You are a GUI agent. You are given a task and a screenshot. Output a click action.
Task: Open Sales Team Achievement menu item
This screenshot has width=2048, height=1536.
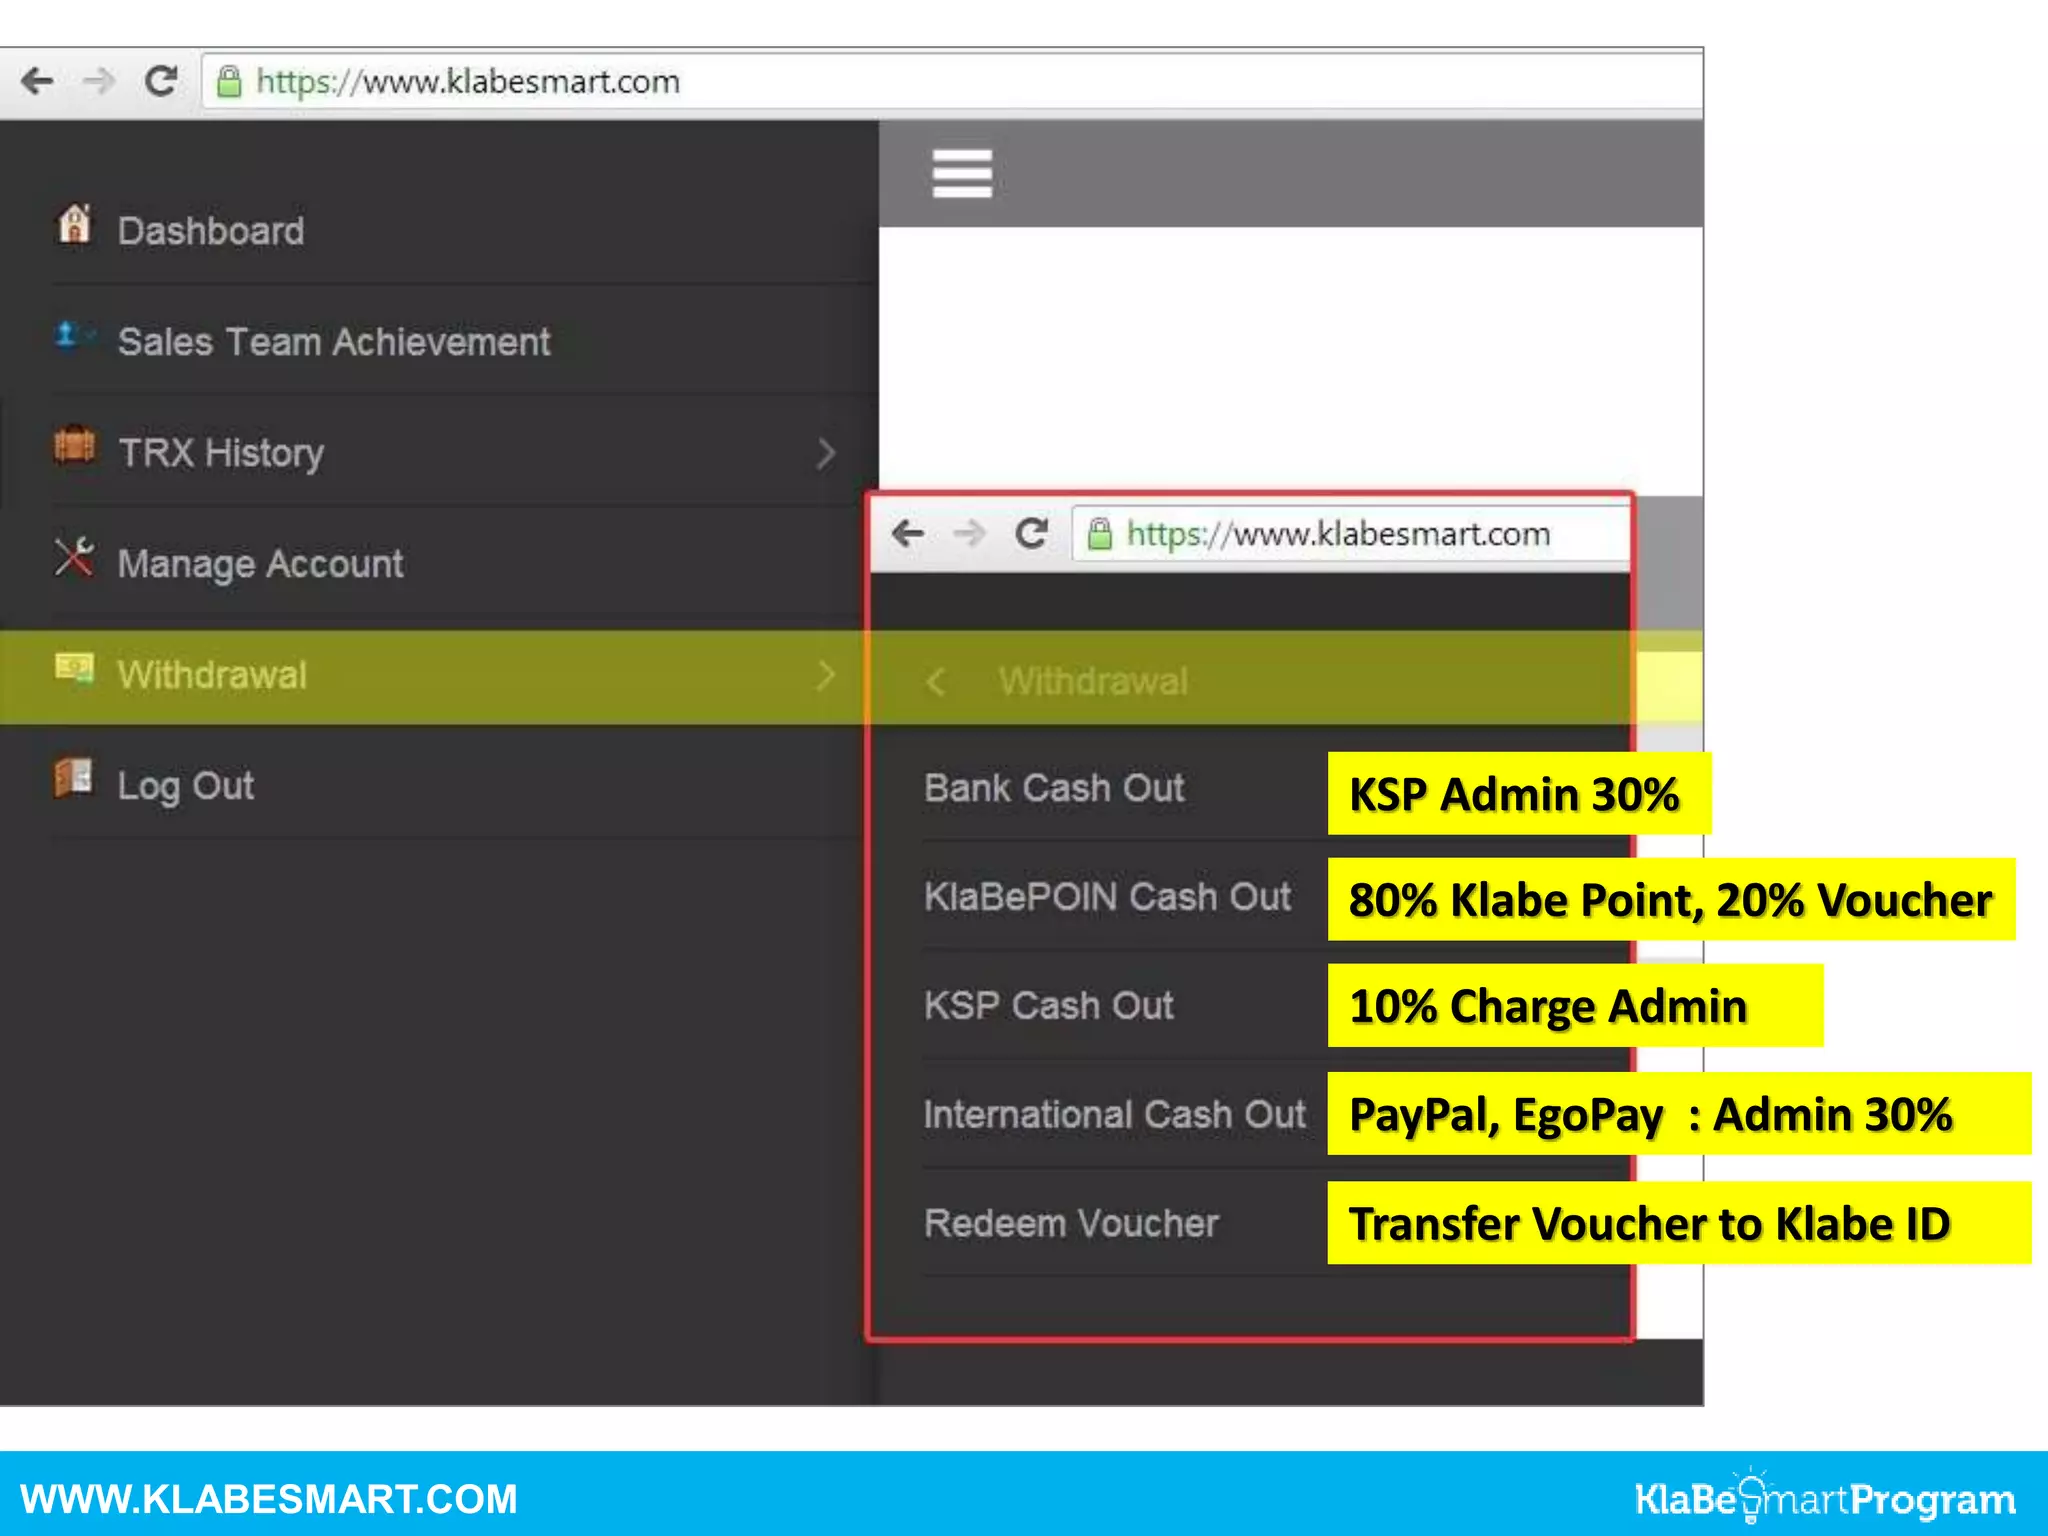click(x=334, y=342)
